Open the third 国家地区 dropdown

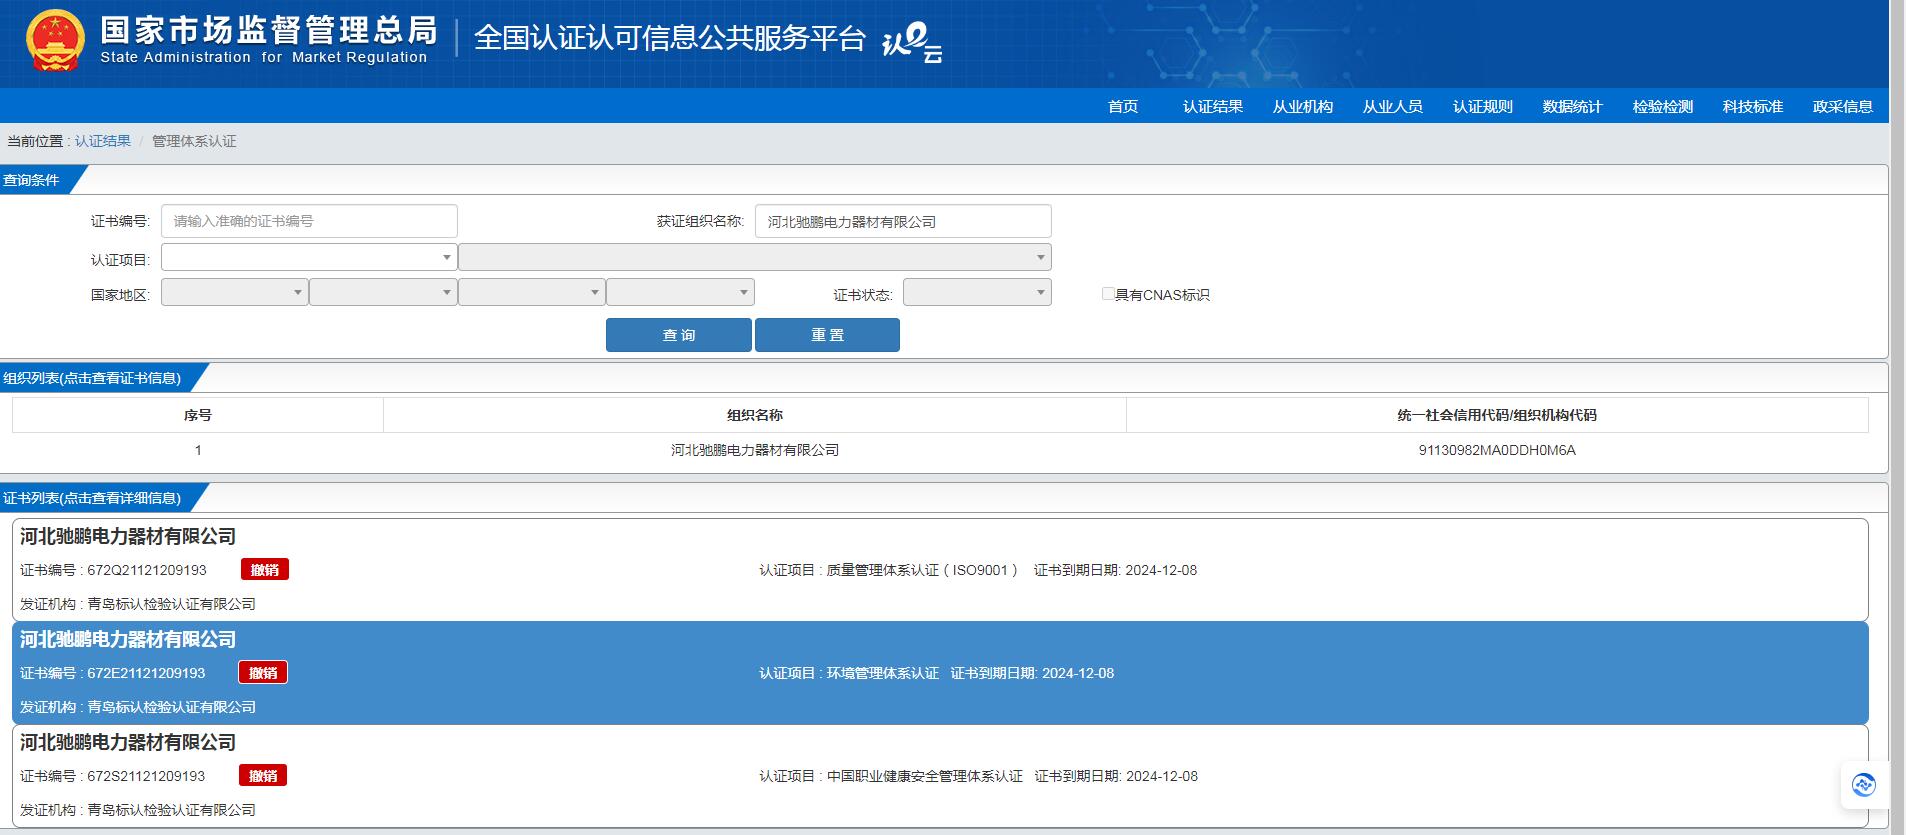point(531,292)
